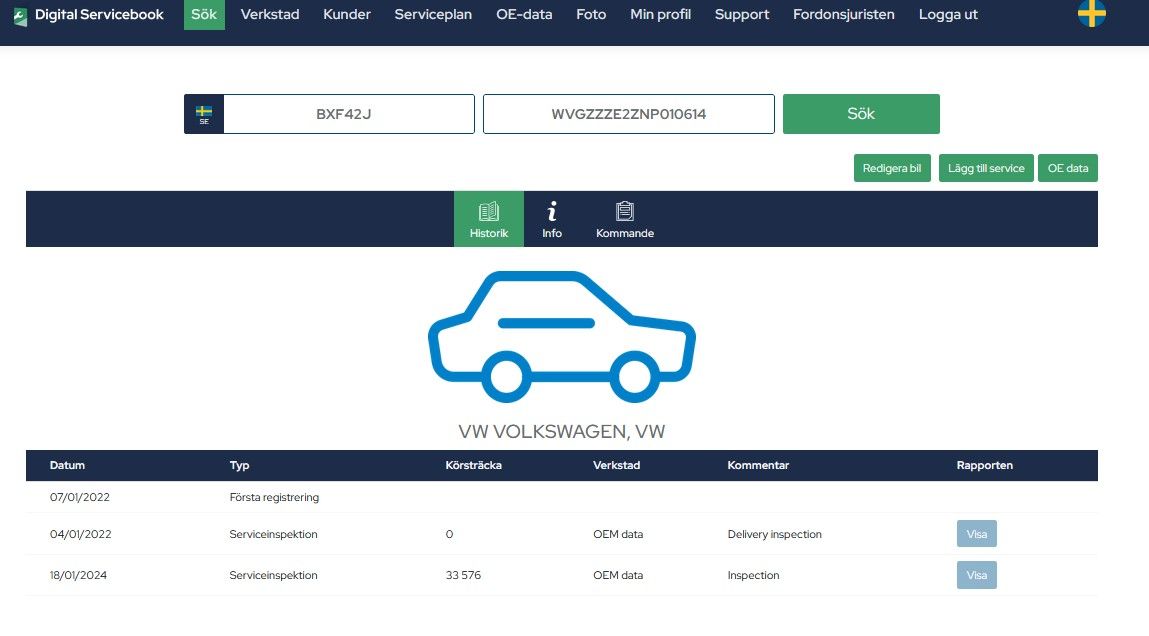Open the Serviceplan menu item
Screen dimensions: 1149x636
(x=433, y=15)
